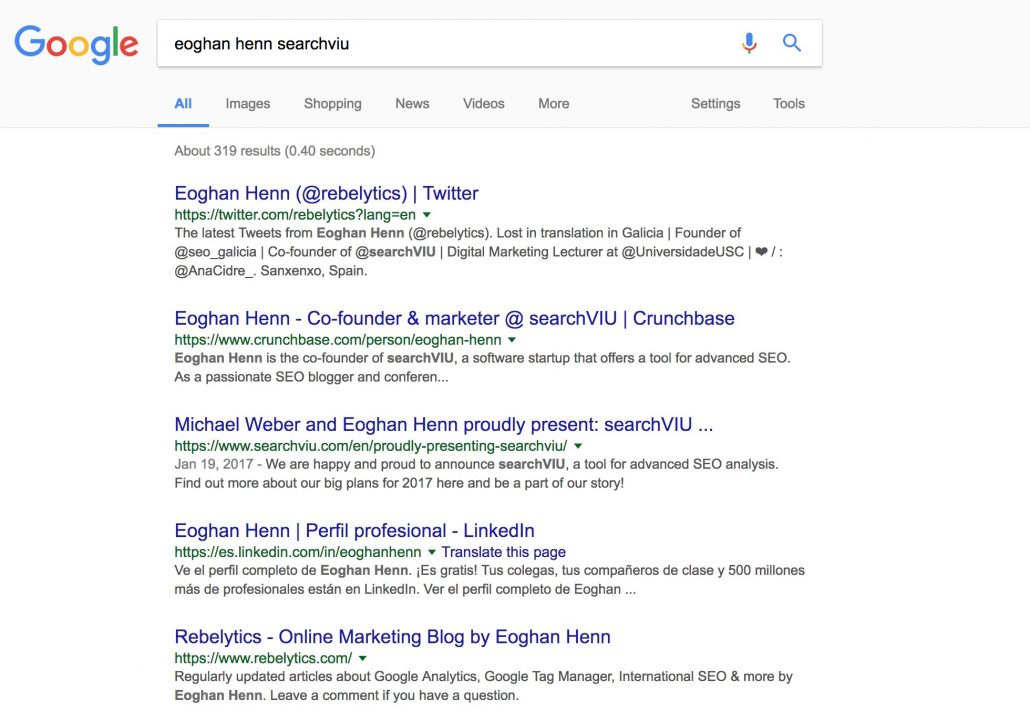Select the Shopping tab

pyautogui.click(x=332, y=103)
